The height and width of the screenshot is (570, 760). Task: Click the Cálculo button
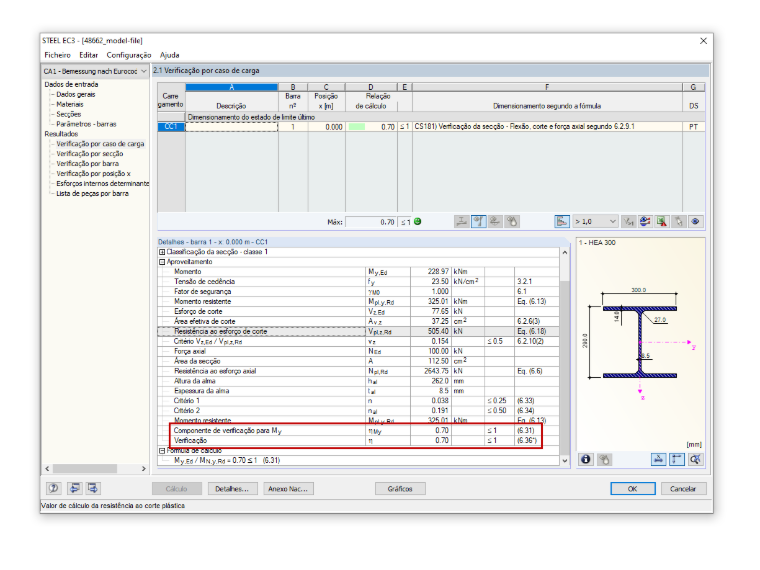[x=176, y=489]
